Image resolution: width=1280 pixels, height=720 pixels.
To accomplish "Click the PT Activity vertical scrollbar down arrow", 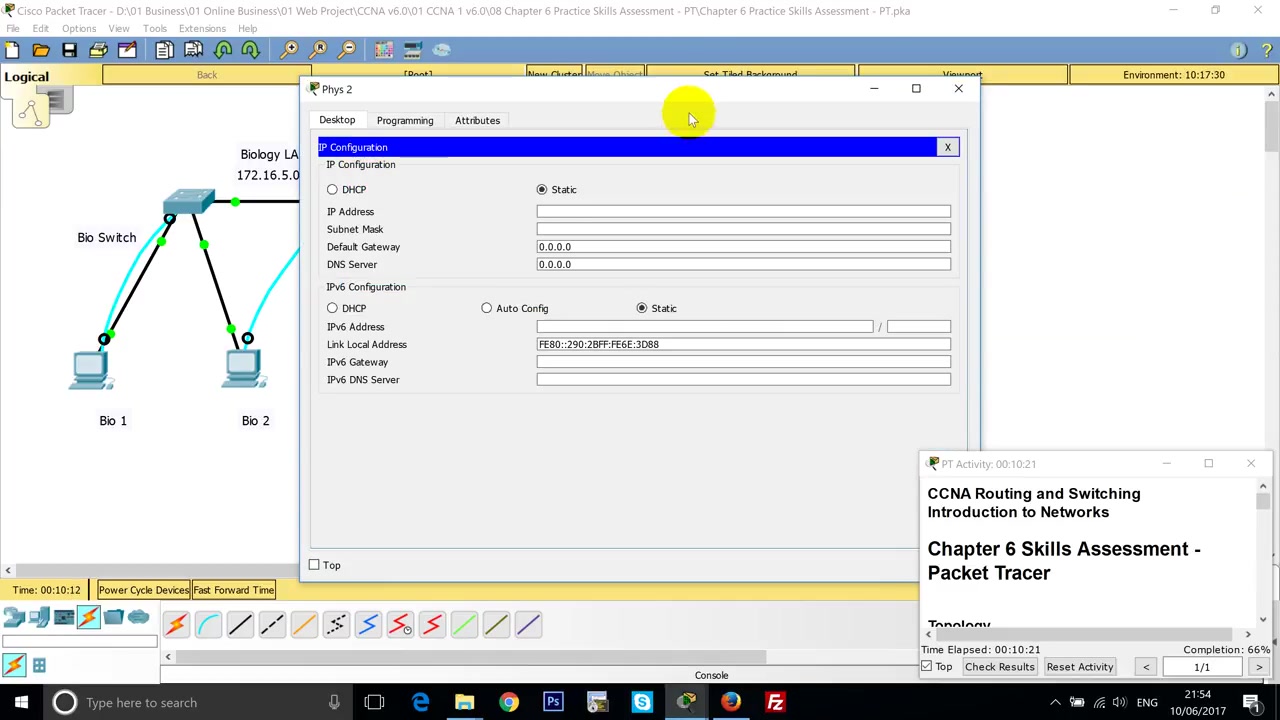I will [x=1263, y=620].
